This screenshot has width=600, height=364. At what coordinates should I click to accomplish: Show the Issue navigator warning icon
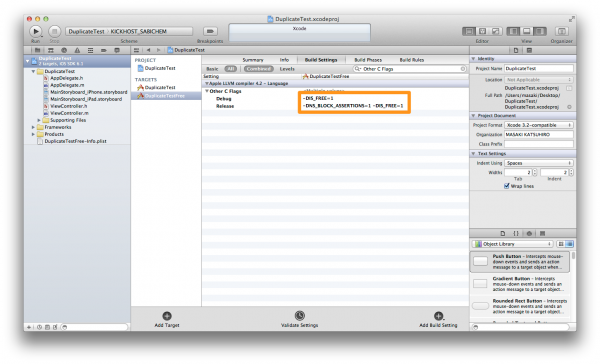[77, 50]
